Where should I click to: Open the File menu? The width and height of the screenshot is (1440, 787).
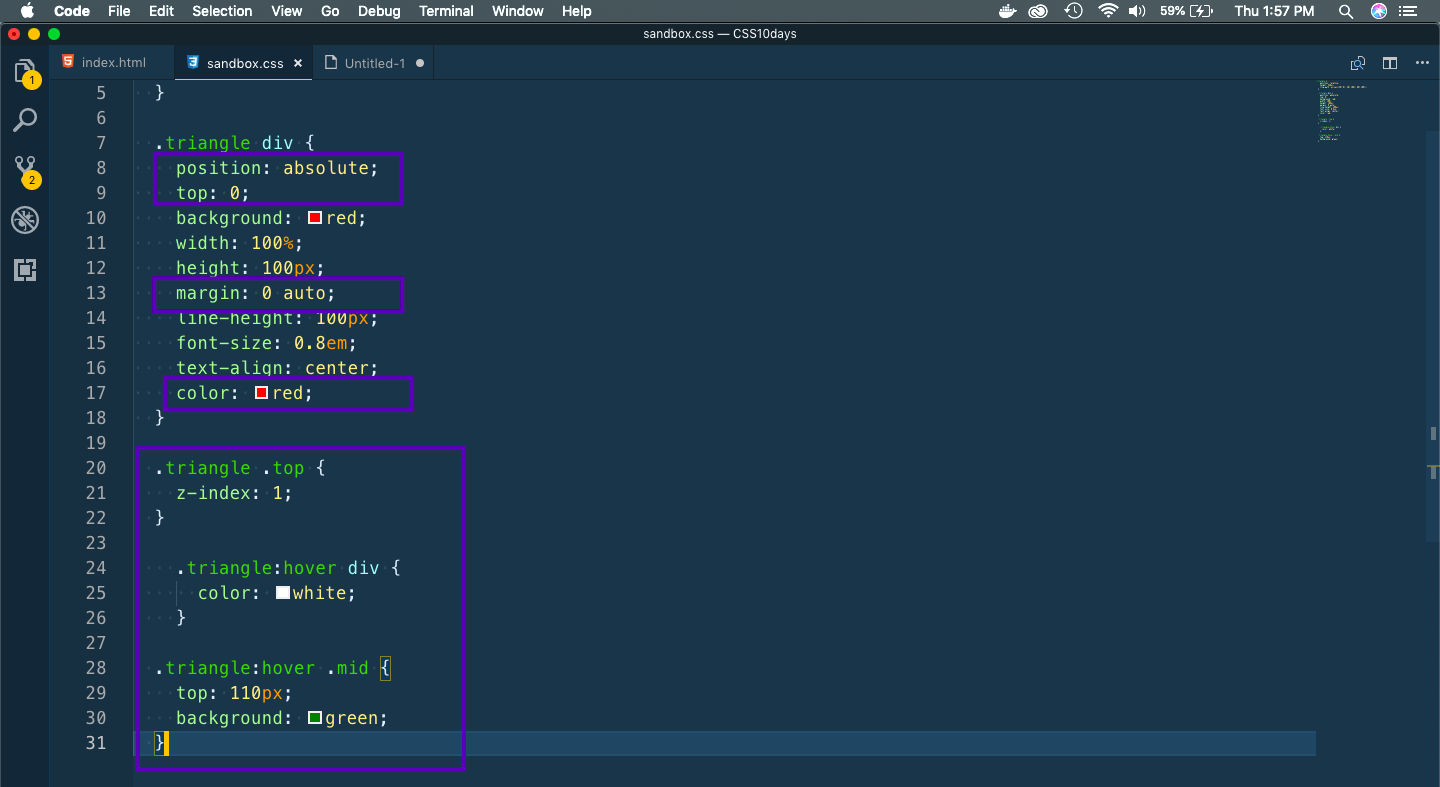tap(119, 11)
